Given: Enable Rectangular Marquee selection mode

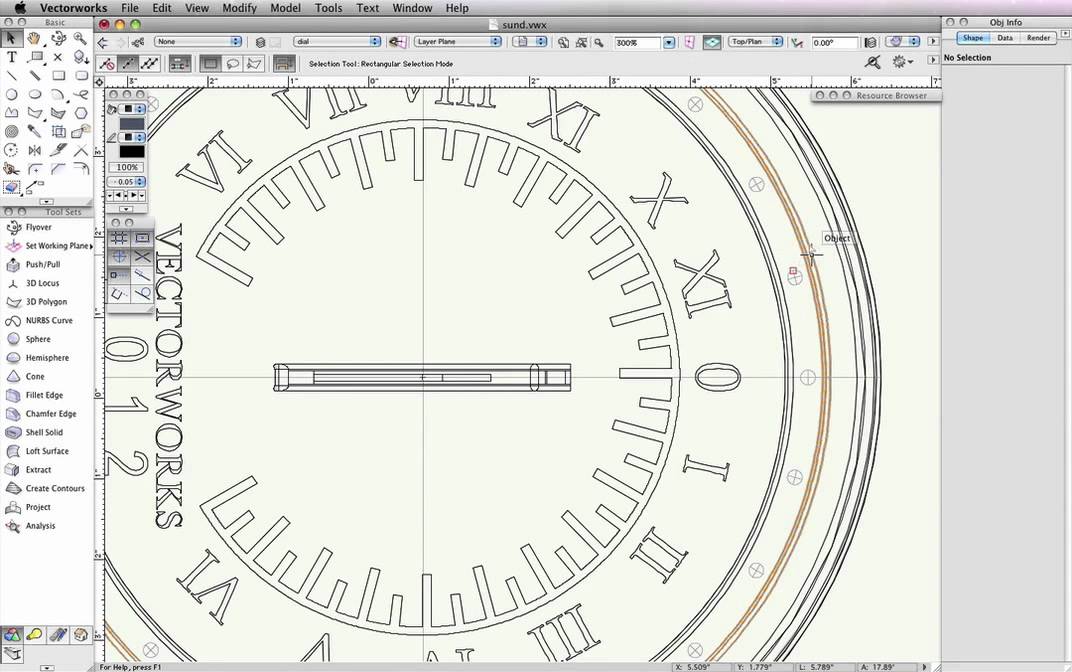Looking at the screenshot, I should (x=211, y=64).
